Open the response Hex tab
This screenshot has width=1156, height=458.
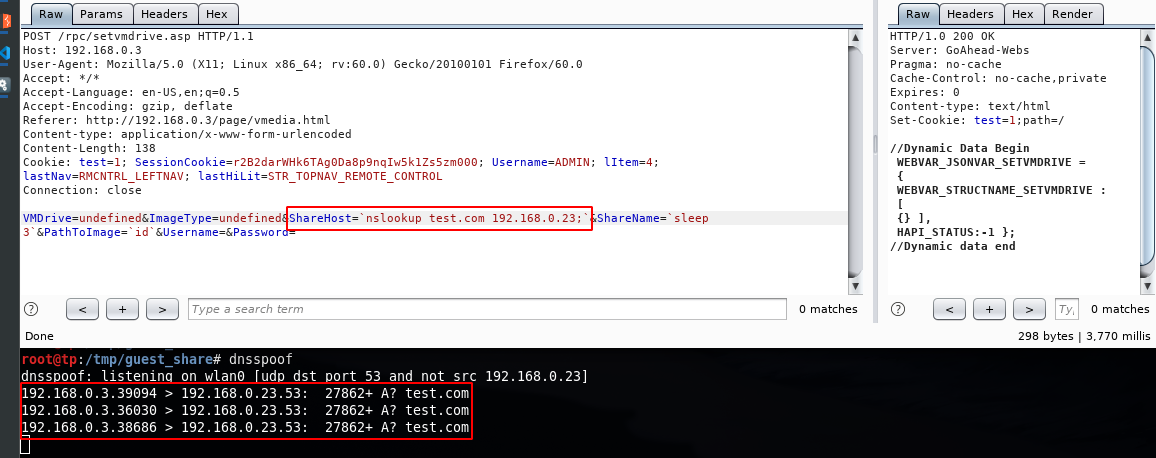(x=1023, y=14)
